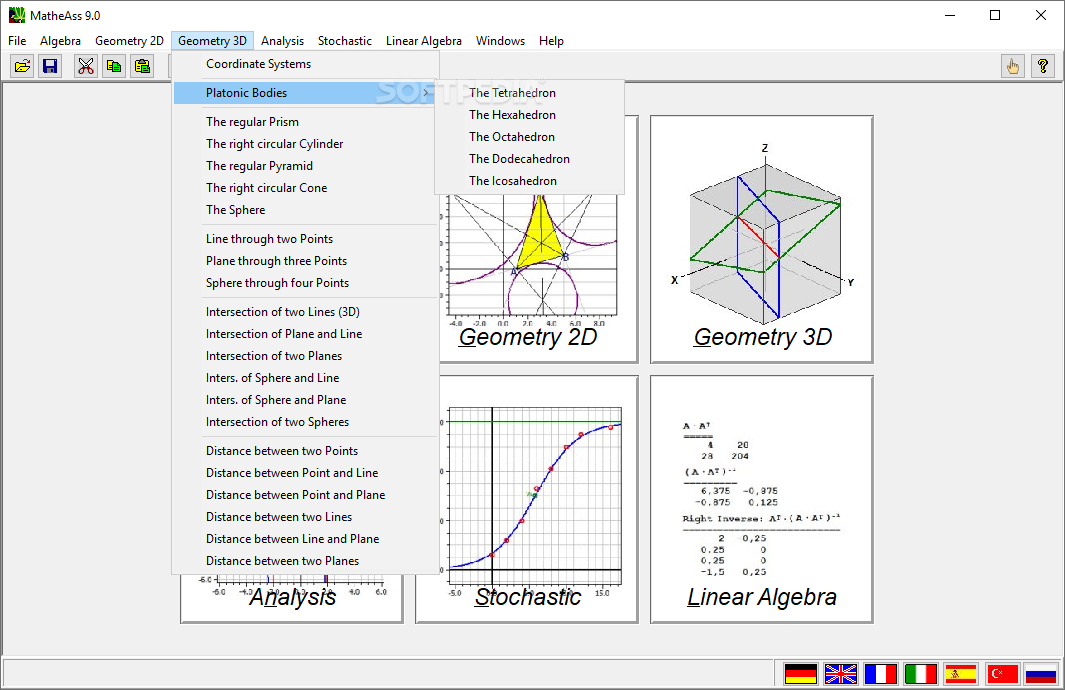Select Distance between two Planes
Viewport: 1065px width, 690px height.
[306, 561]
